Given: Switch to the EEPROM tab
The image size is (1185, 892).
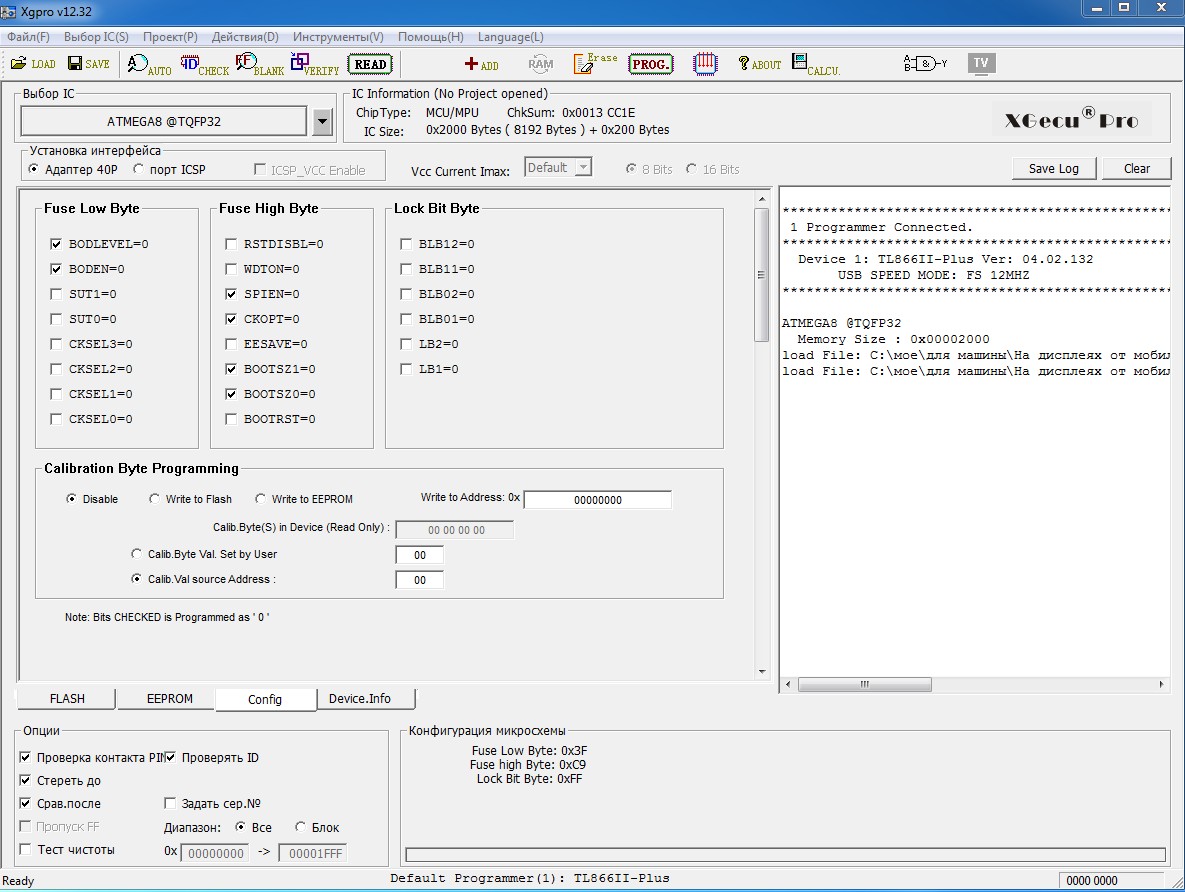Looking at the screenshot, I should (169, 699).
